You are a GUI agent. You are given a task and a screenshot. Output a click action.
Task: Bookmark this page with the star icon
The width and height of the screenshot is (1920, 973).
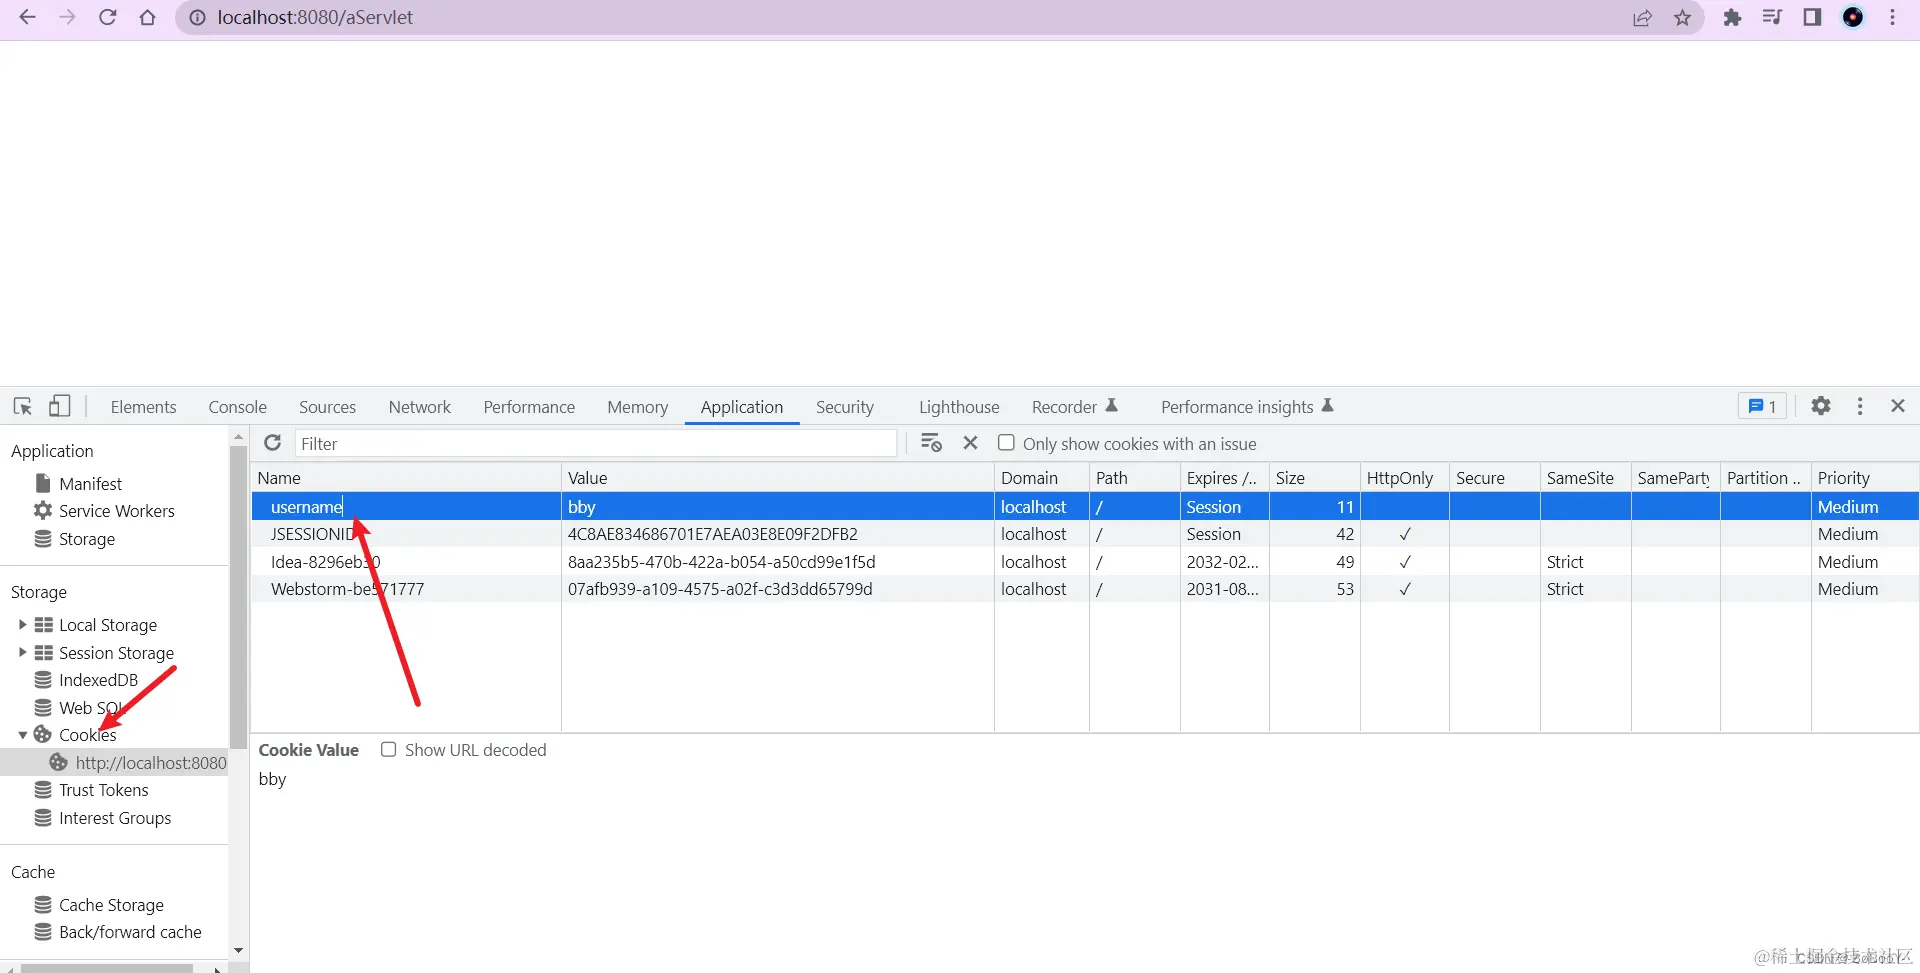pyautogui.click(x=1683, y=17)
